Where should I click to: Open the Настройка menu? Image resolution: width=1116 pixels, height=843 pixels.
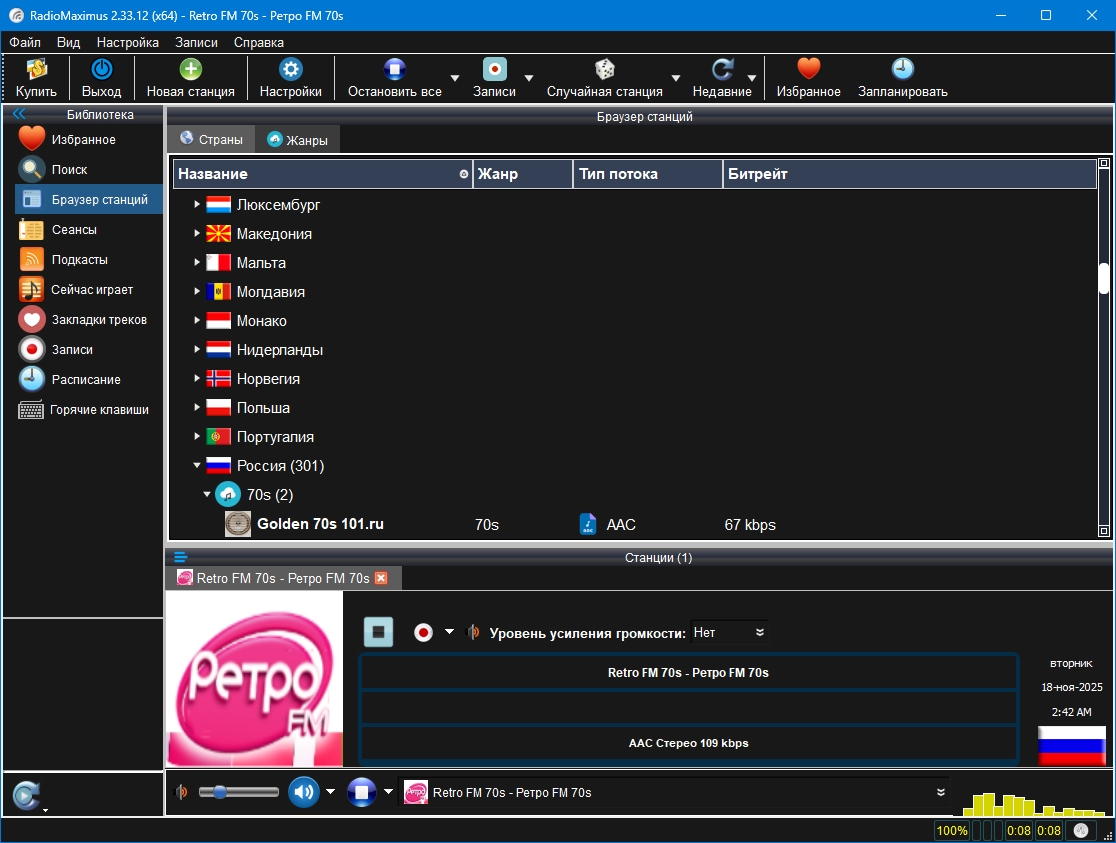(x=127, y=42)
